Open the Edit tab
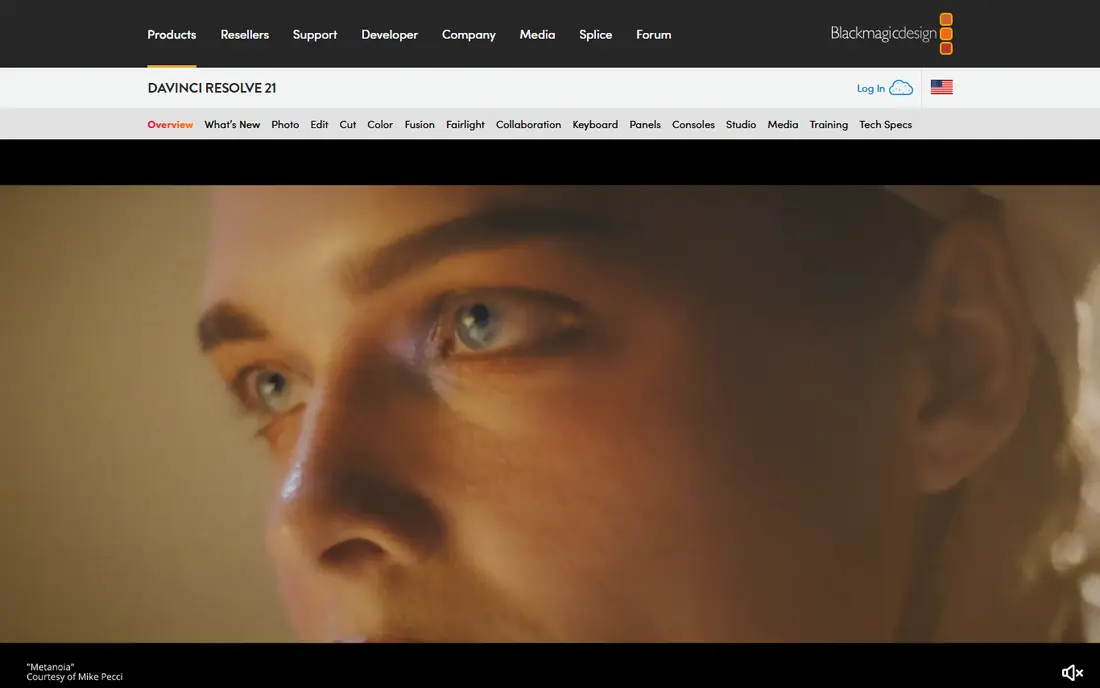Viewport: 1100px width, 688px height. coord(319,125)
